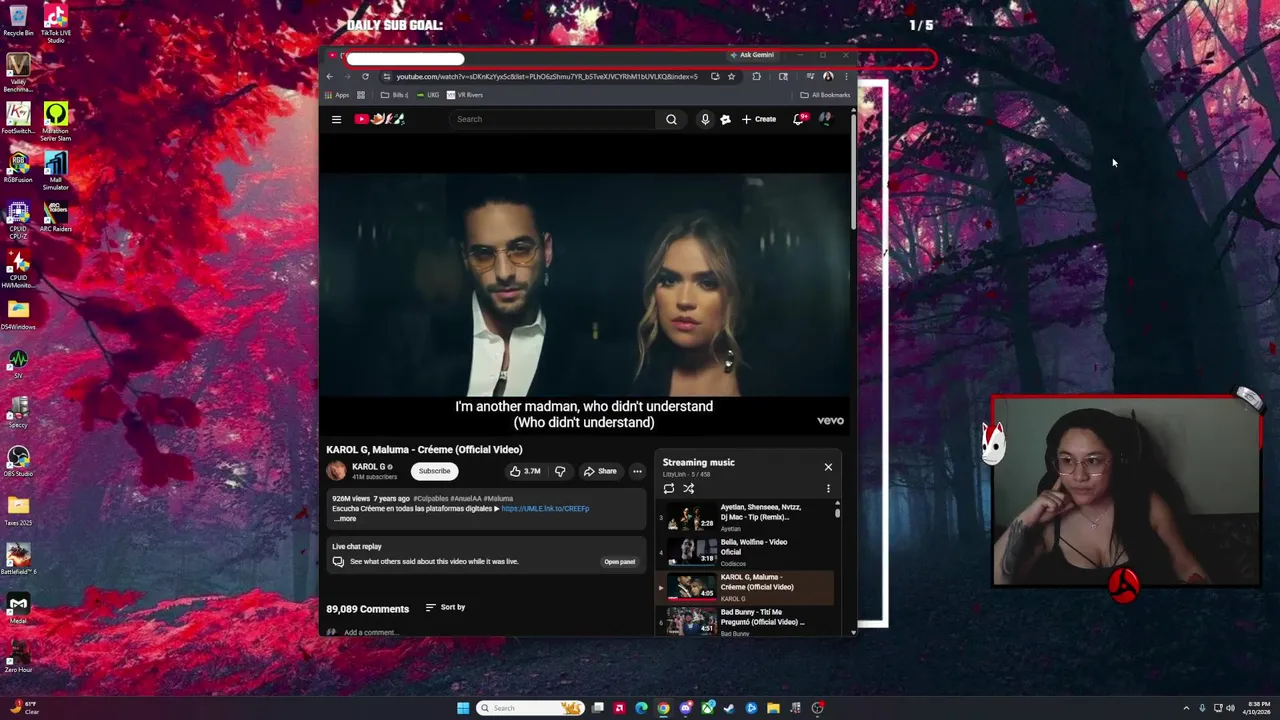The image size is (1280, 720).
Task: Open the UKG bookmark
Action: coord(428,95)
